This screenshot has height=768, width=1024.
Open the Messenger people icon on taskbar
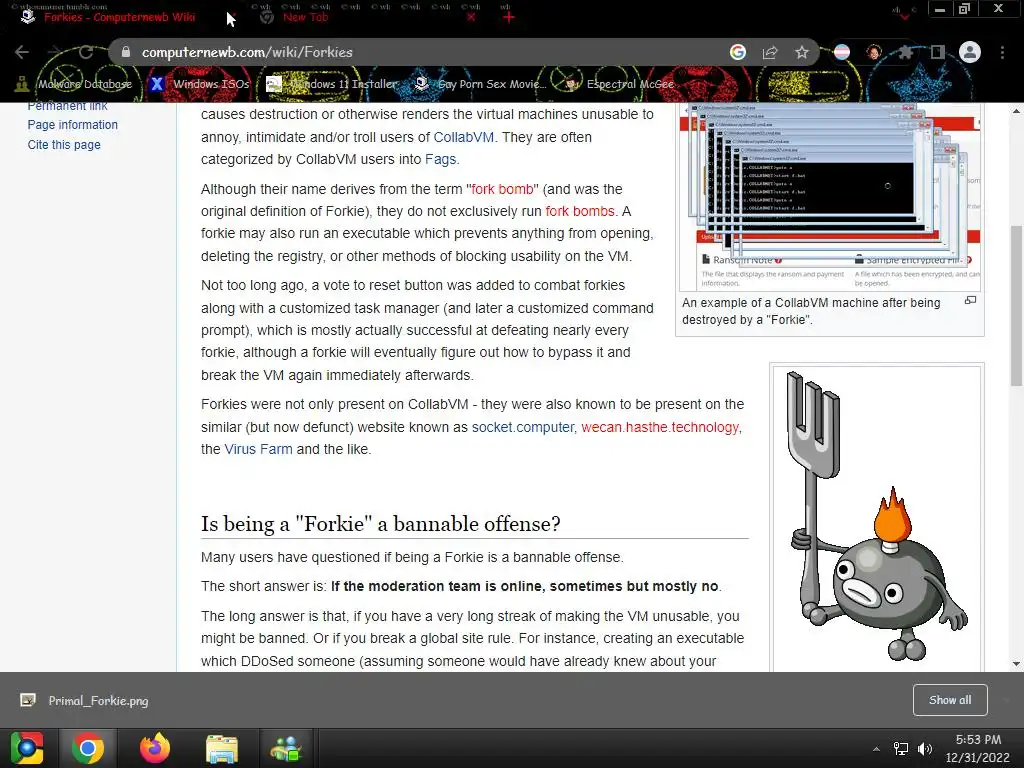click(x=286, y=748)
